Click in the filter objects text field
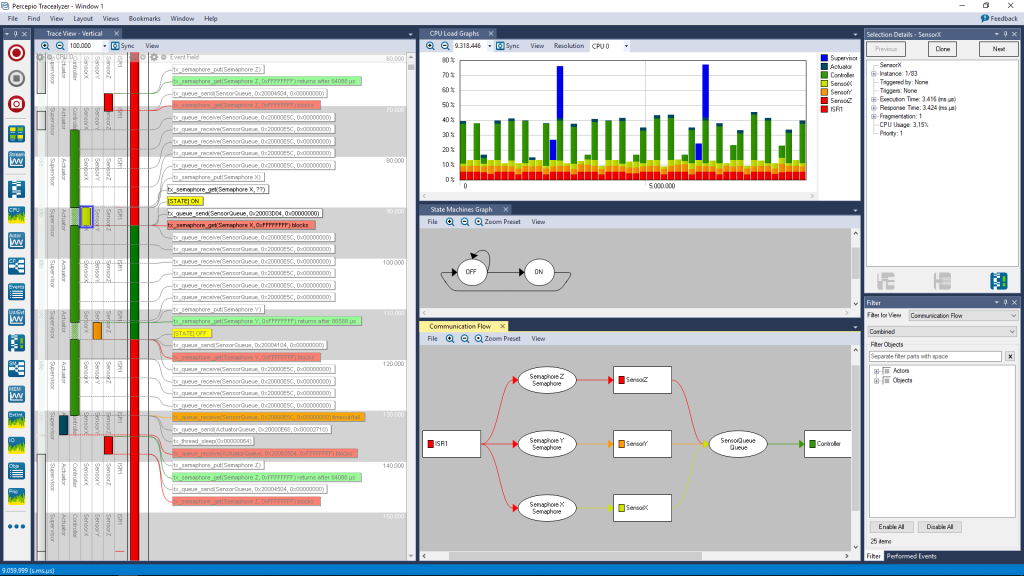The image size is (1024, 576). point(935,357)
